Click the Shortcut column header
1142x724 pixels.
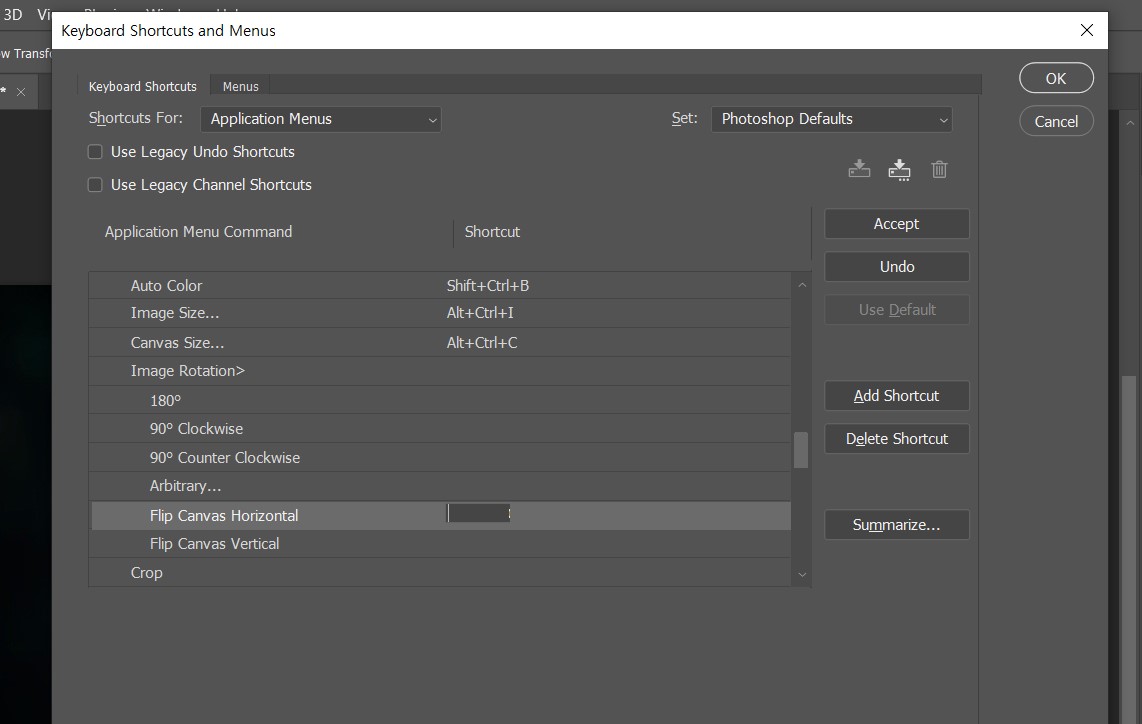coord(492,232)
